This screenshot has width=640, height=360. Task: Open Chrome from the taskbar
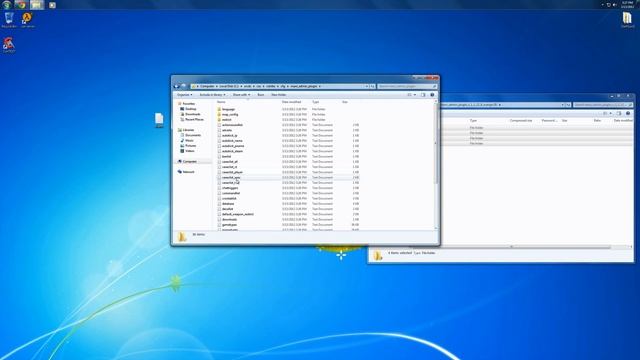[x=21, y=5]
